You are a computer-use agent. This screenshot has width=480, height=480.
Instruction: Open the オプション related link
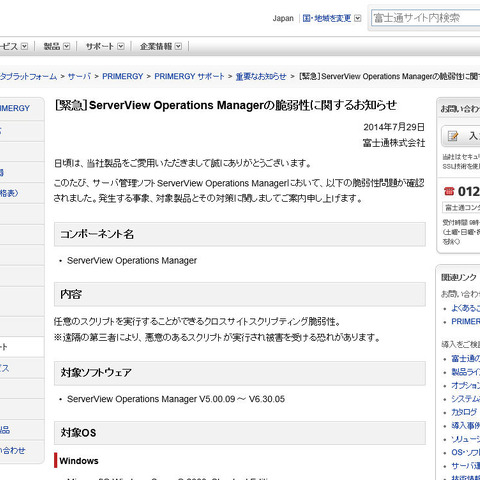[x=466, y=386]
